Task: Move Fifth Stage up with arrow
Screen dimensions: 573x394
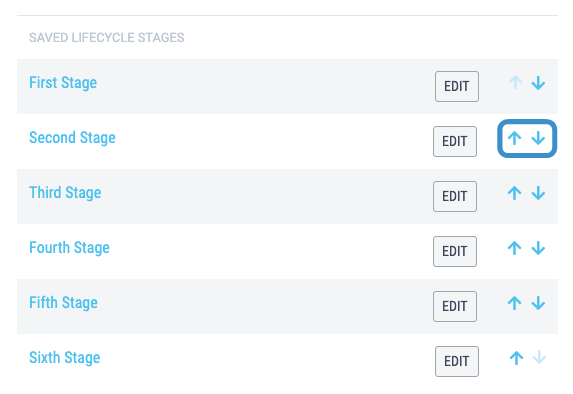Action: pyautogui.click(x=515, y=303)
